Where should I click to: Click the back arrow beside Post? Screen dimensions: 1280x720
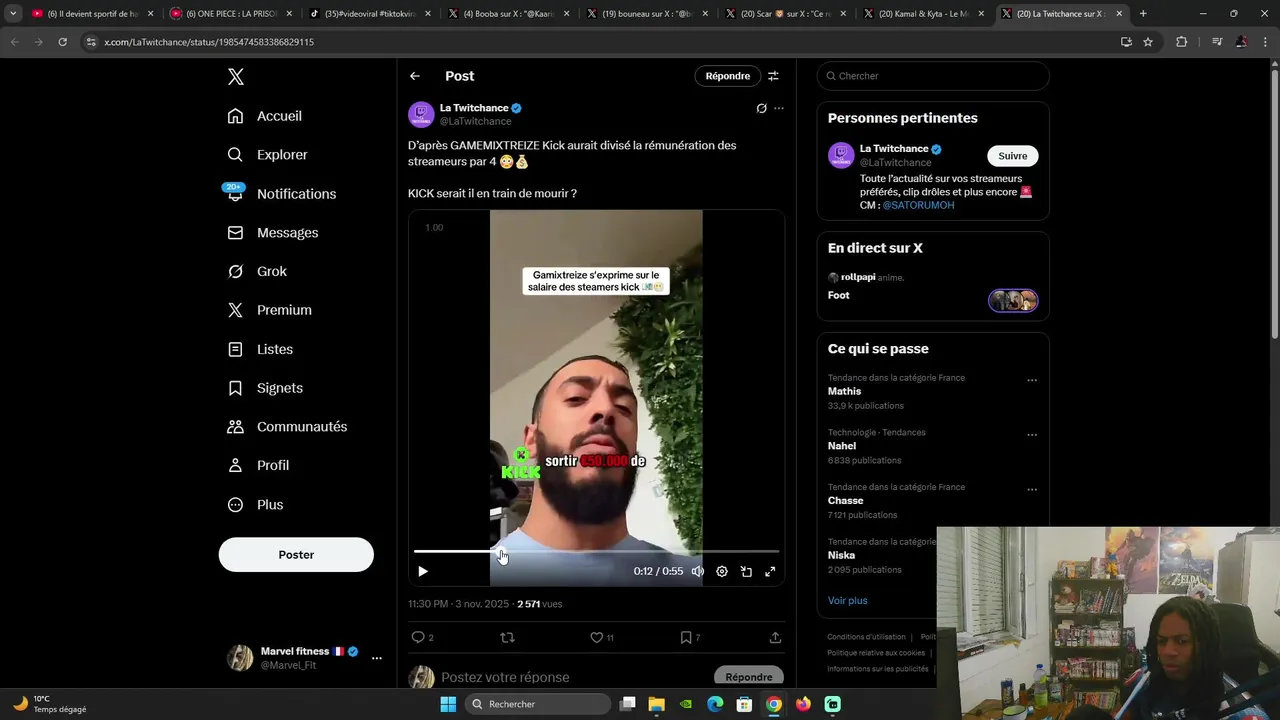click(415, 76)
